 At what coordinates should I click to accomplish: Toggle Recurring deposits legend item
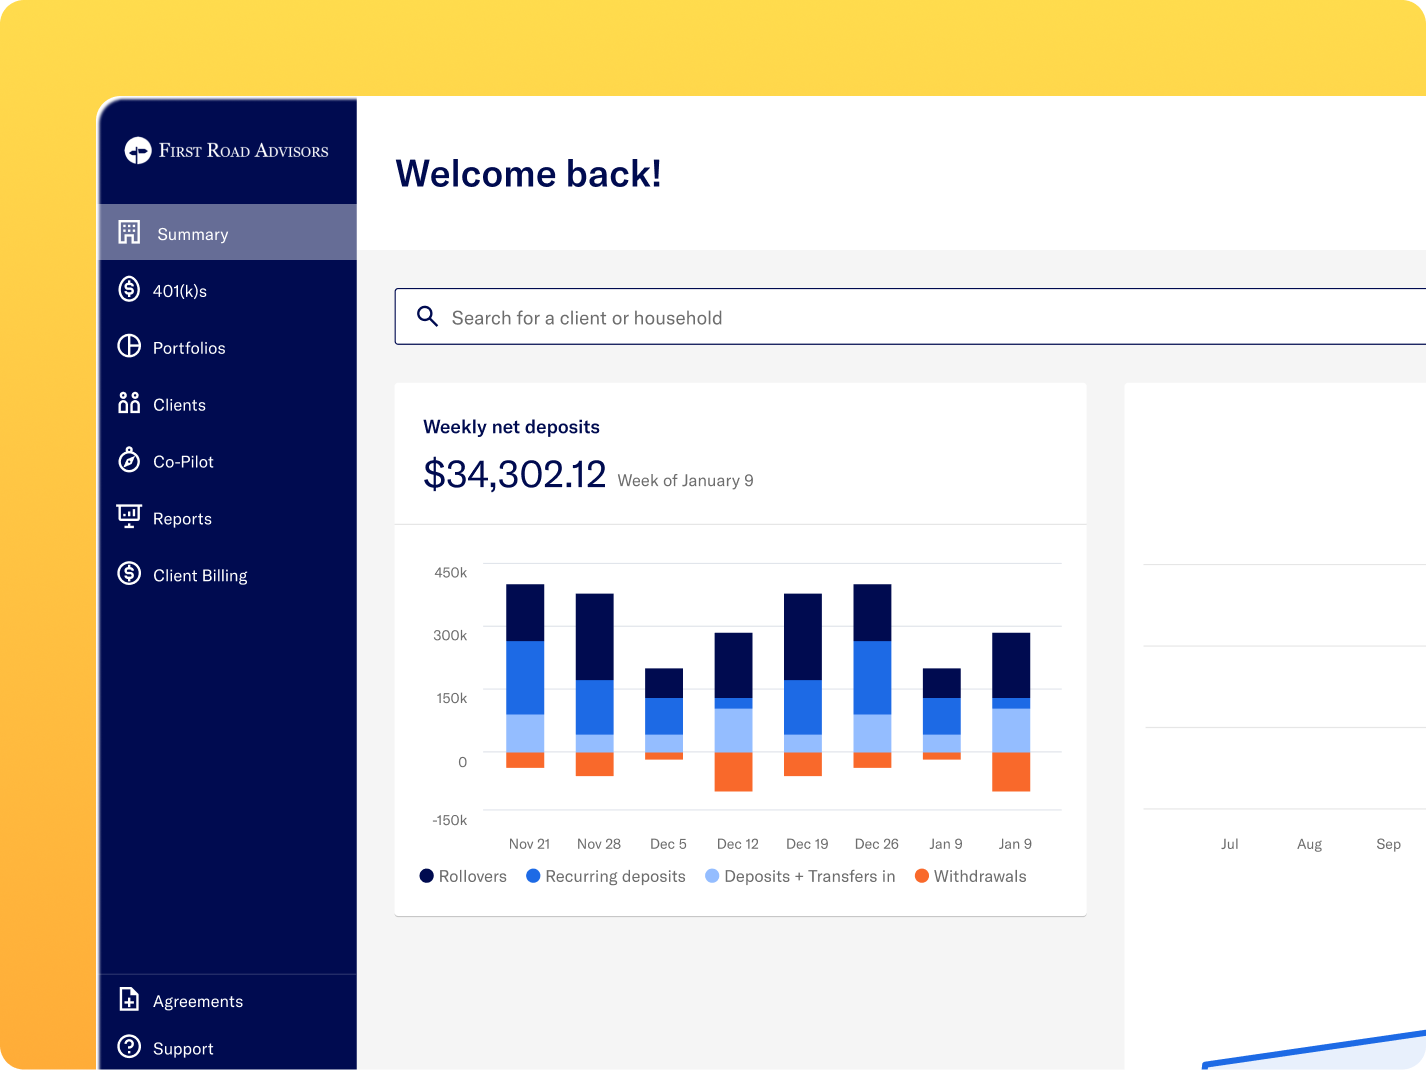point(606,876)
